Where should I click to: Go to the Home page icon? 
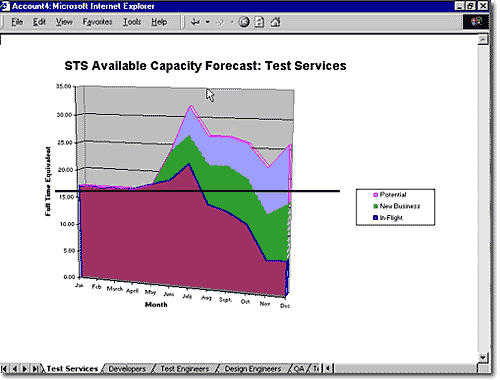[x=275, y=22]
